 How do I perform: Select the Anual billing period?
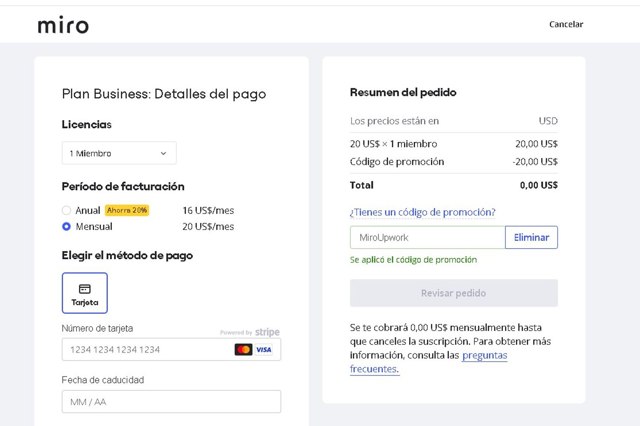coord(66,210)
